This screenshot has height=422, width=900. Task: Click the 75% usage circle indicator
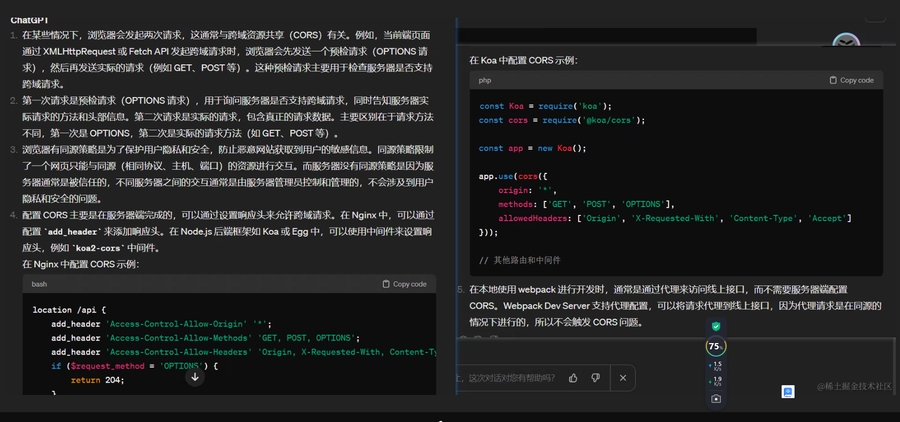[x=715, y=347]
